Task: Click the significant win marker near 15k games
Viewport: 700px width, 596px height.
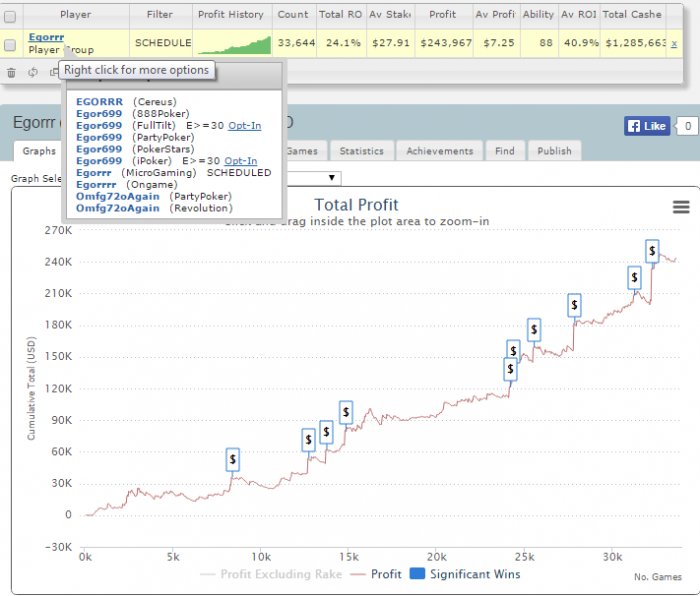Action: click(x=346, y=413)
